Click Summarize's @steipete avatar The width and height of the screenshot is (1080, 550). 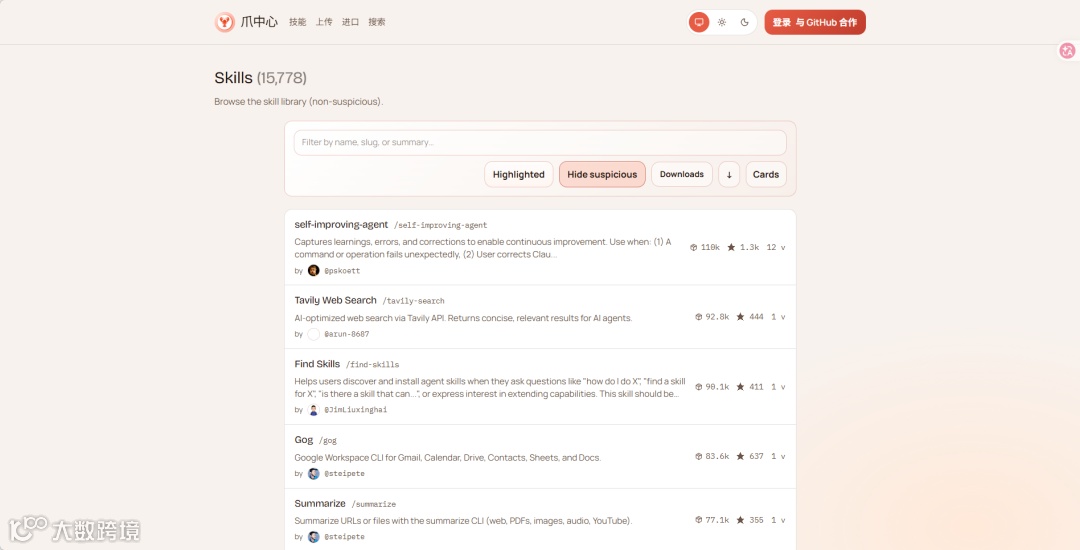[x=313, y=536]
